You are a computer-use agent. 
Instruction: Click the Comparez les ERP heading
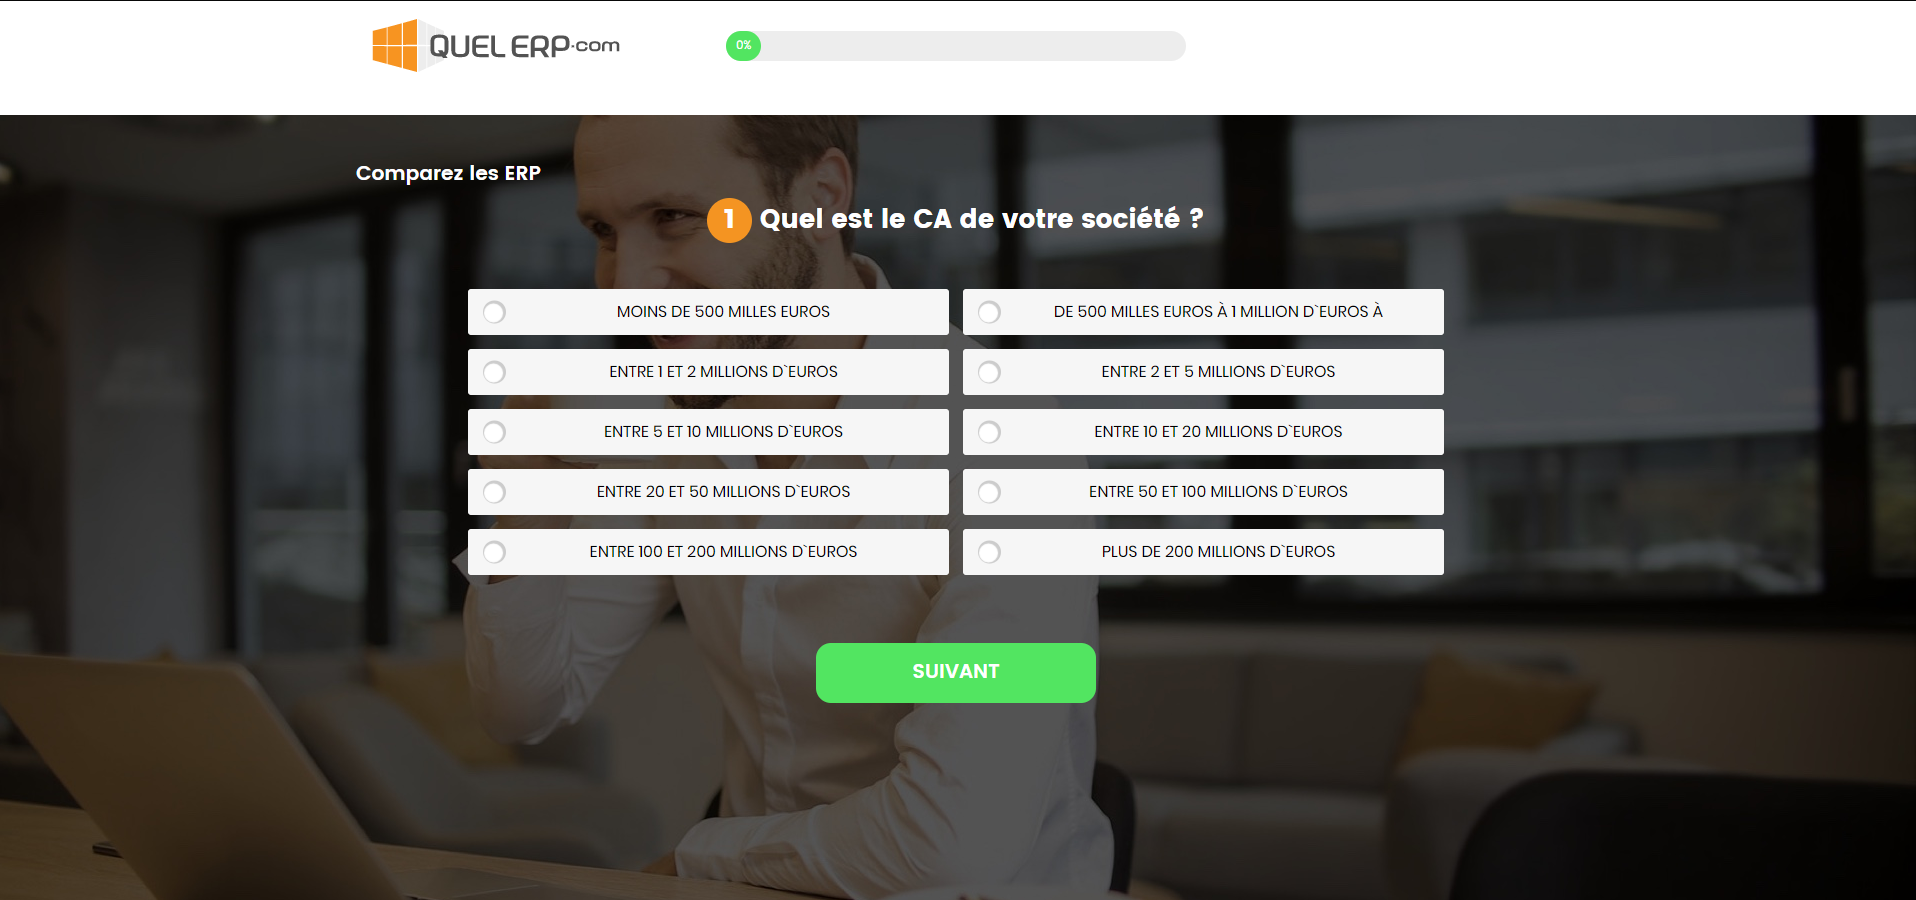(x=448, y=173)
